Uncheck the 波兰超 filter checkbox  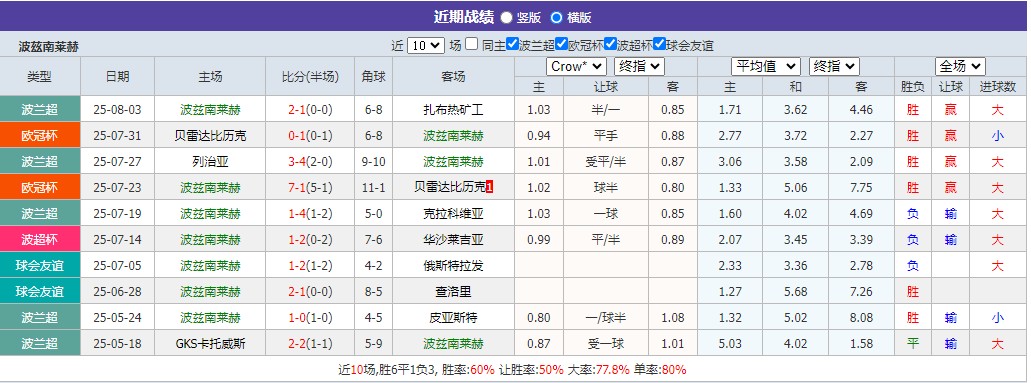513,44
